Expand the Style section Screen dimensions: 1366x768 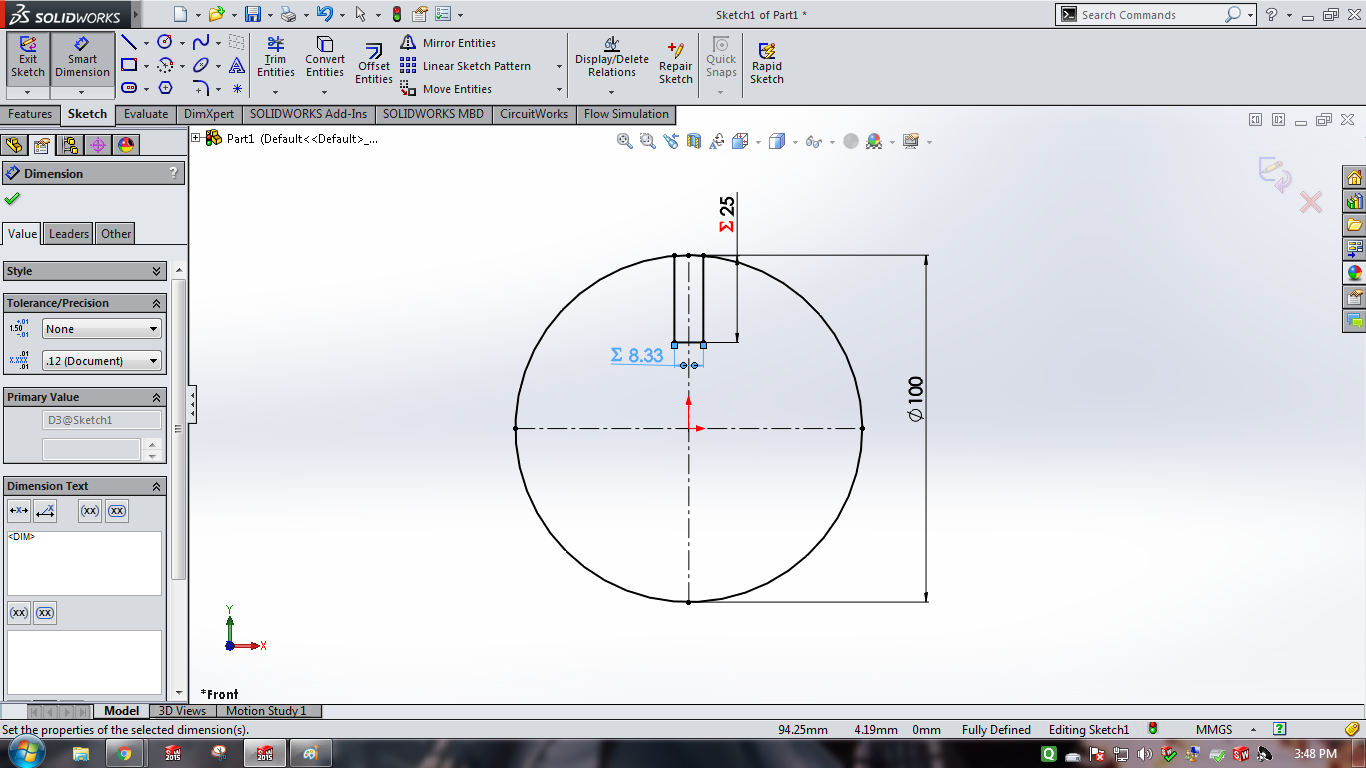(x=156, y=271)
